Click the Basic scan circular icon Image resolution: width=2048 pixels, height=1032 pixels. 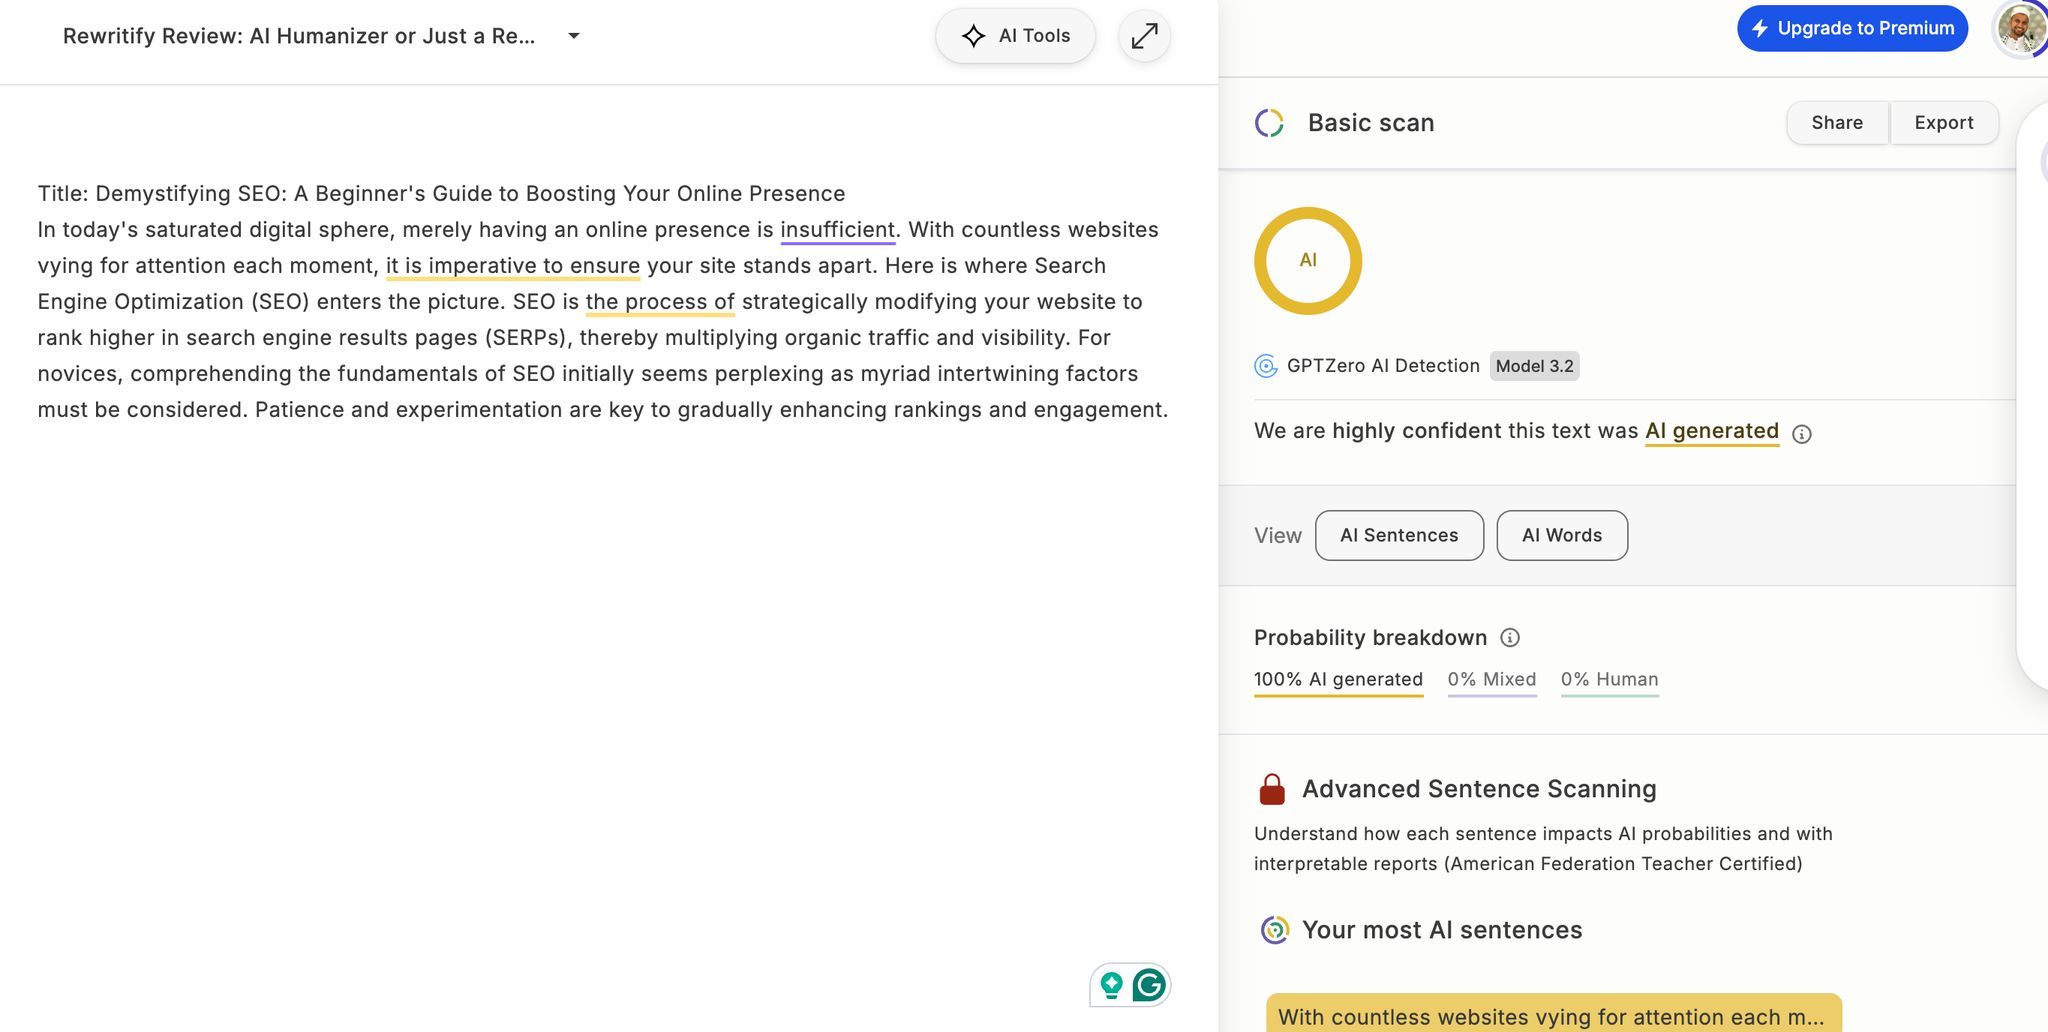[x=1269, y=123]
